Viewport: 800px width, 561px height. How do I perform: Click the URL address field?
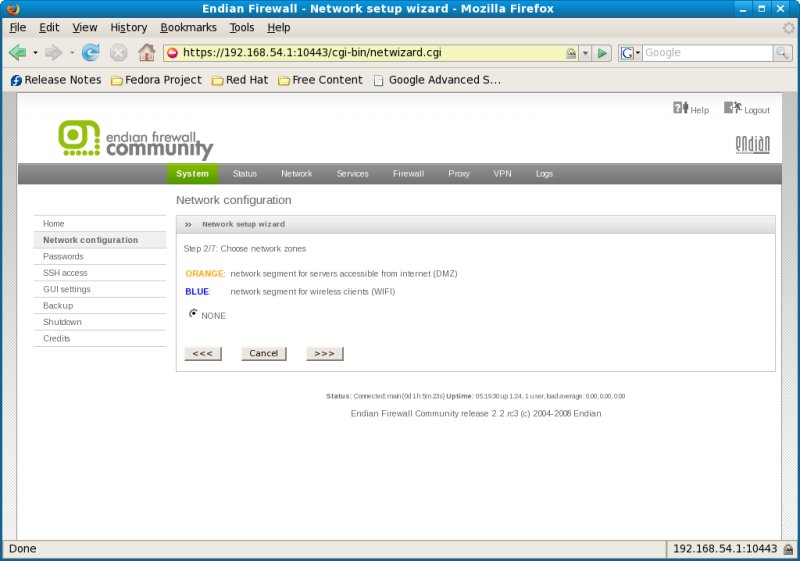coord(371,53)
